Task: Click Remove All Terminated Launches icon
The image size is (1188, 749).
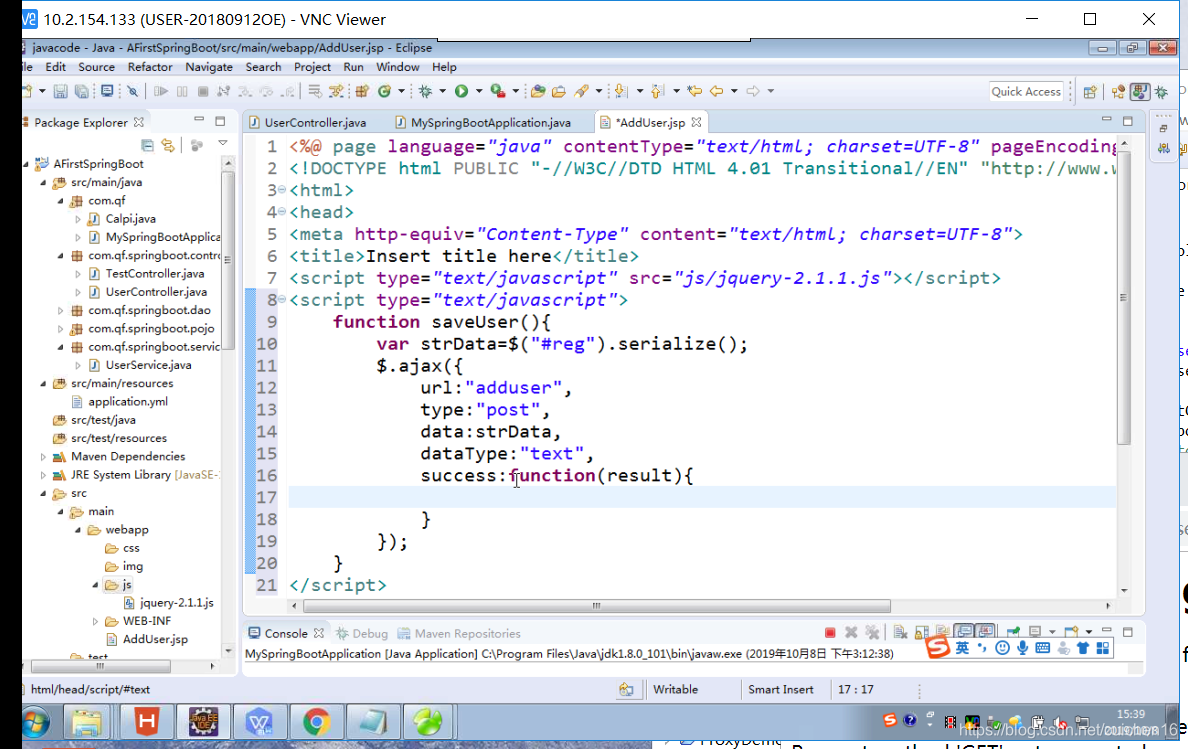Action: coord(872,632)
